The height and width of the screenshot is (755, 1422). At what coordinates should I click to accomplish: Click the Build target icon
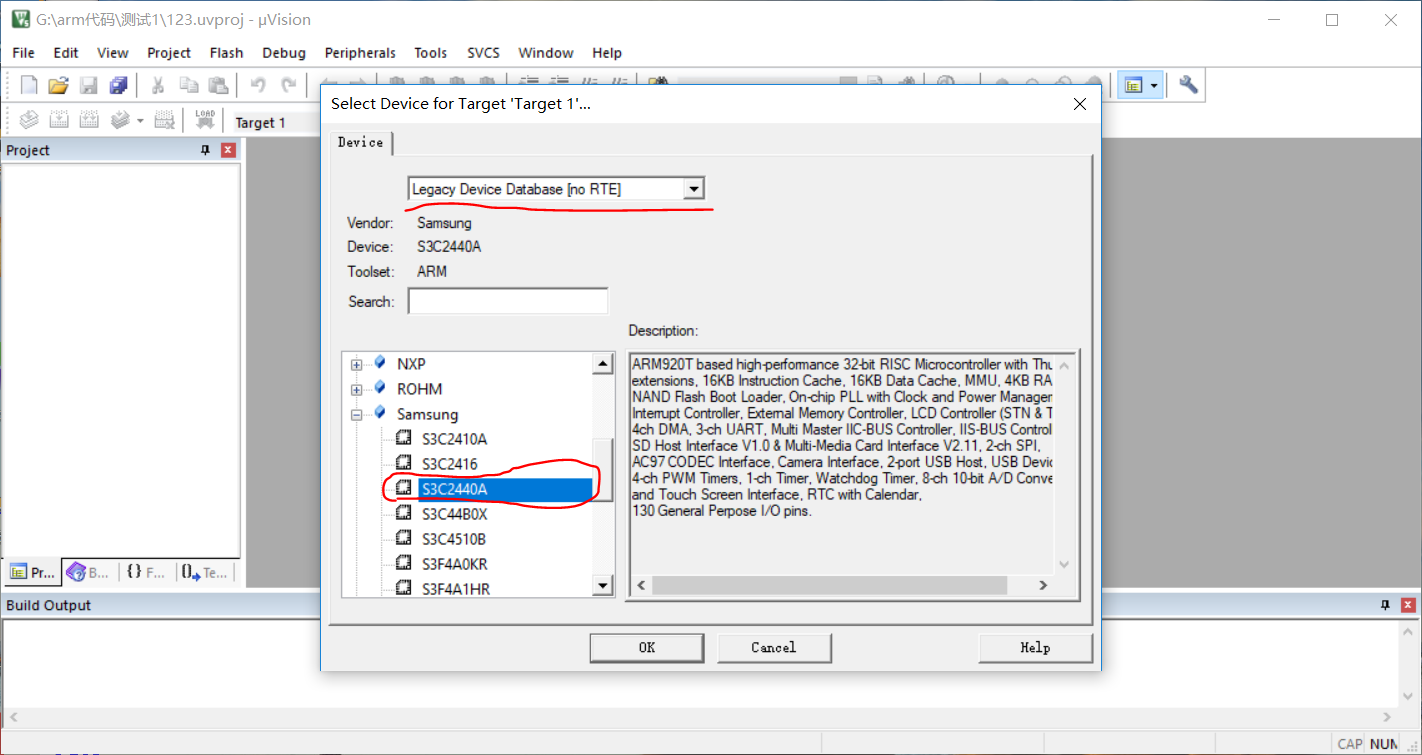(59, 121)
